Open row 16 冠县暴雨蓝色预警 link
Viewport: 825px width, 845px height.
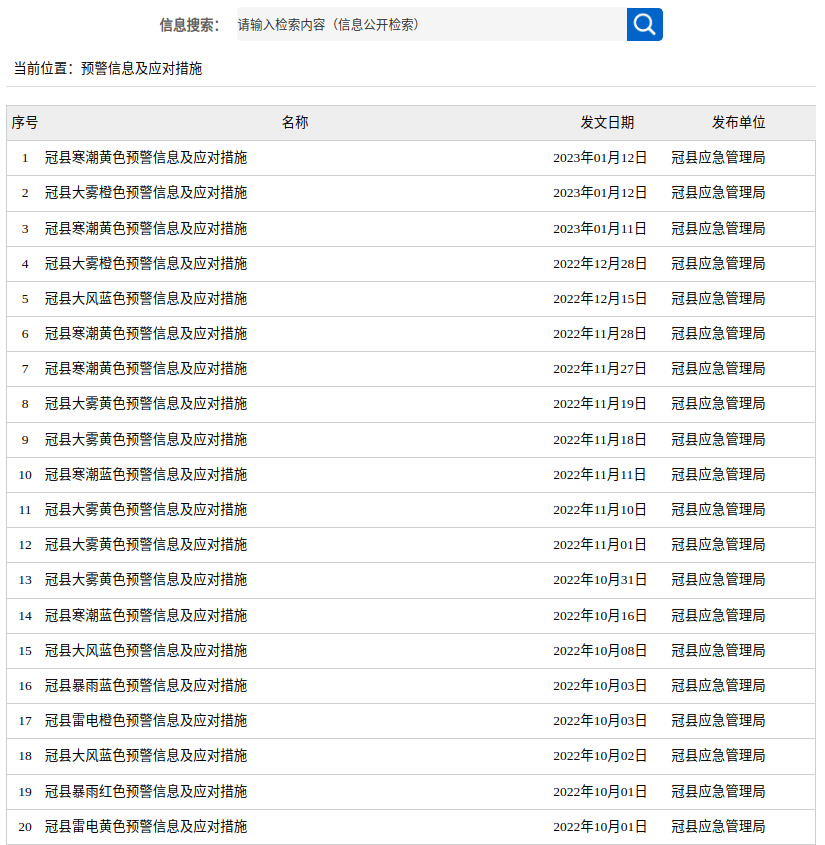pyautogui.click(x=146, y=685)
